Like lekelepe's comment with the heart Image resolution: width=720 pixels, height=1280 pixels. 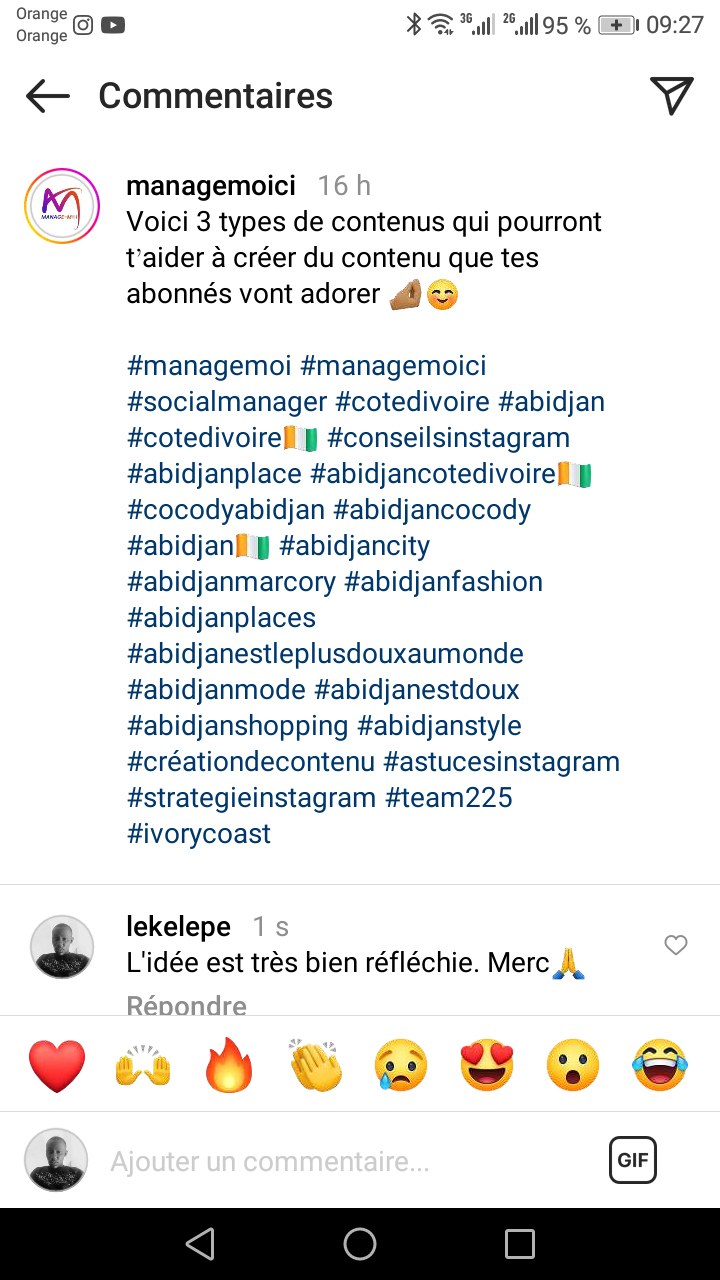click(676, 945)
